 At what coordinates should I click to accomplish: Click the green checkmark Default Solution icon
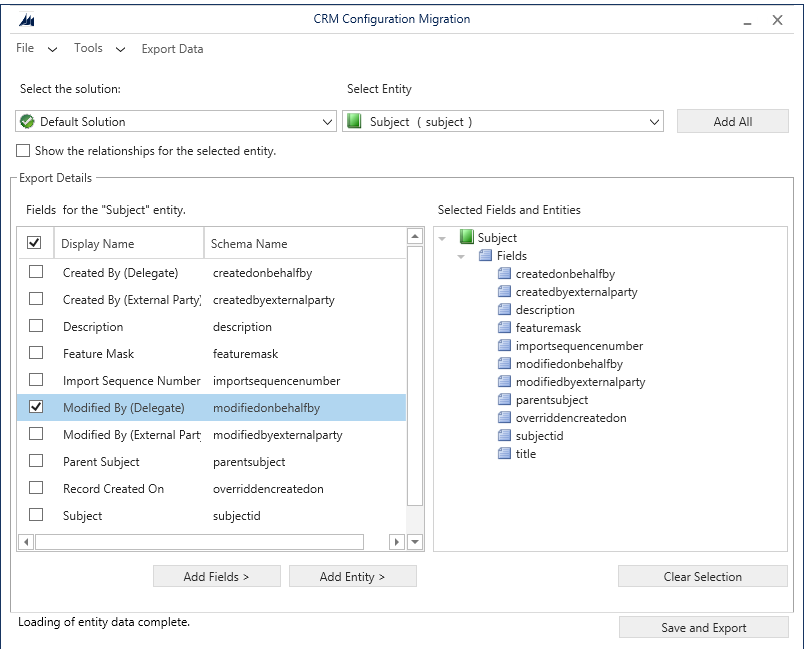click(27, 122)
